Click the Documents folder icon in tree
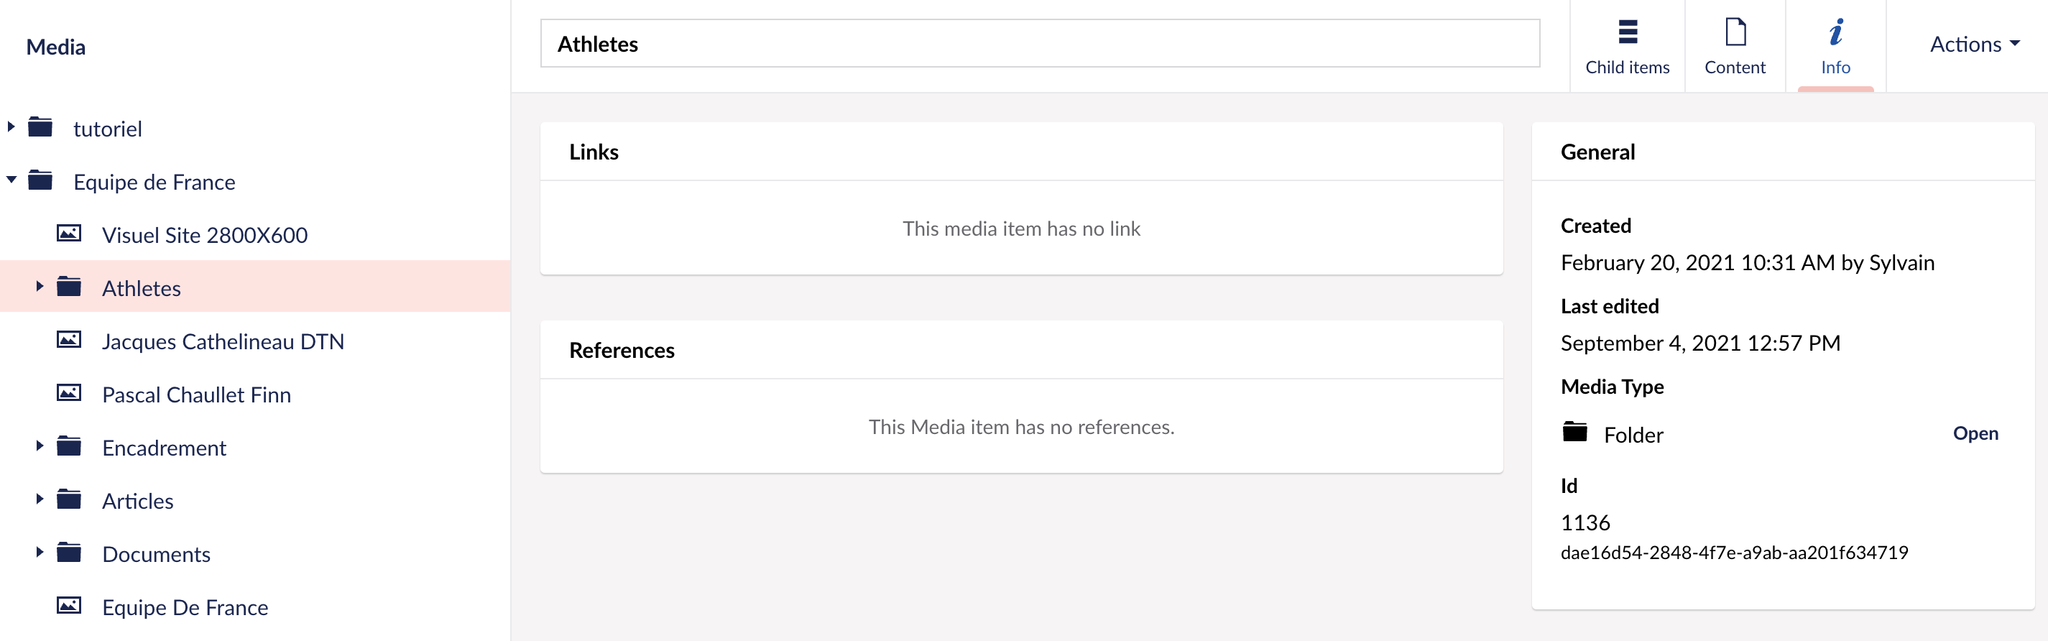2048x641 pixels. tap(69, 552)
